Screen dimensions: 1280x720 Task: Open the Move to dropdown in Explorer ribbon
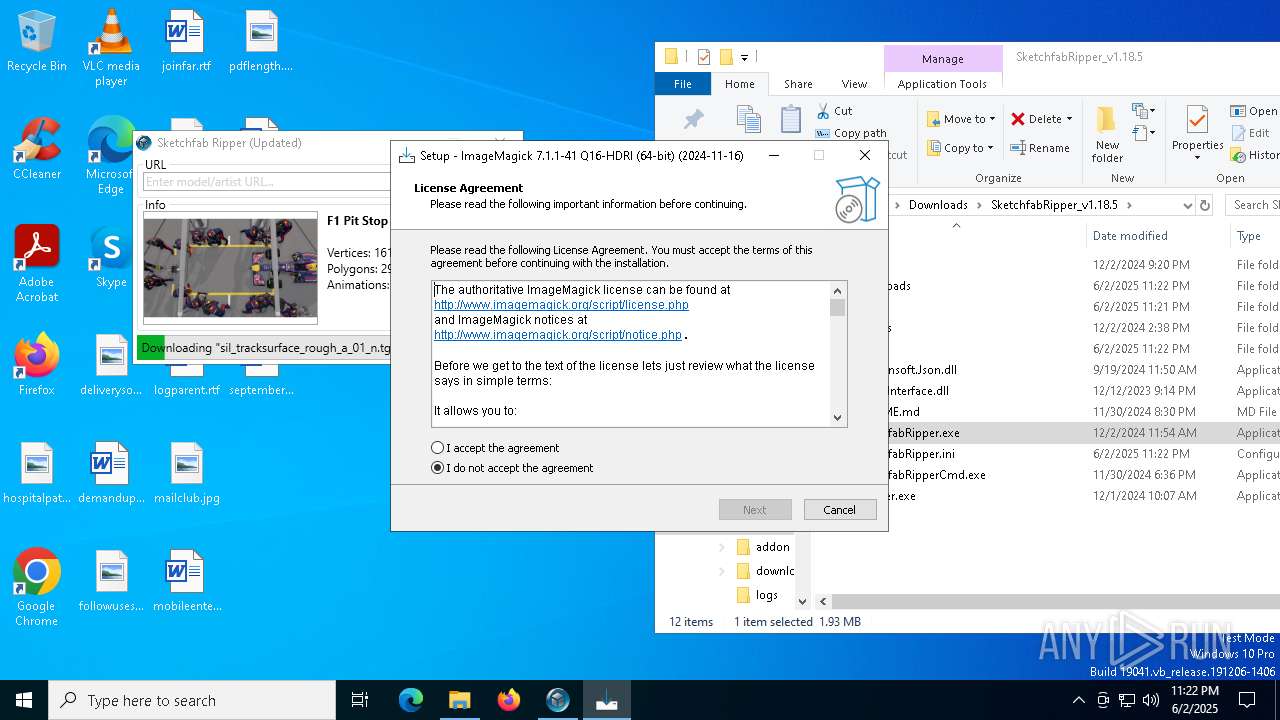[961, 119]
